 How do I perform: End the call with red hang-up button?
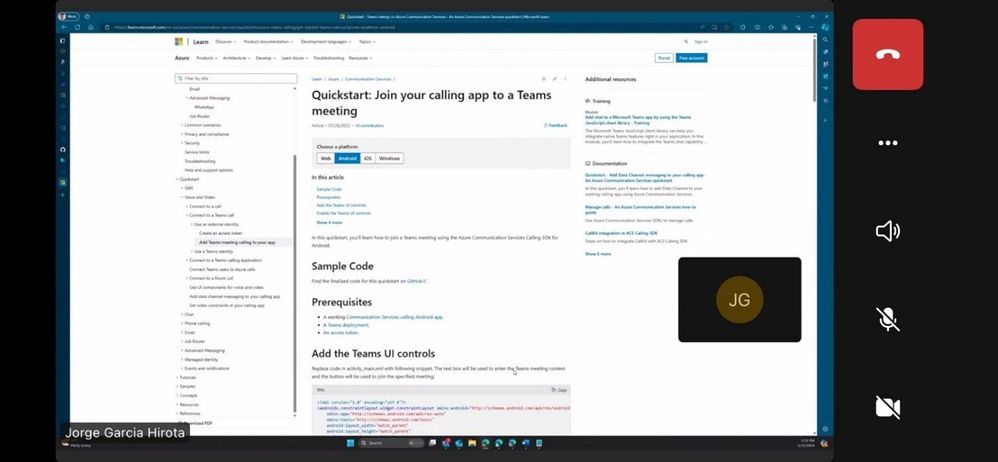pos(887,54)
